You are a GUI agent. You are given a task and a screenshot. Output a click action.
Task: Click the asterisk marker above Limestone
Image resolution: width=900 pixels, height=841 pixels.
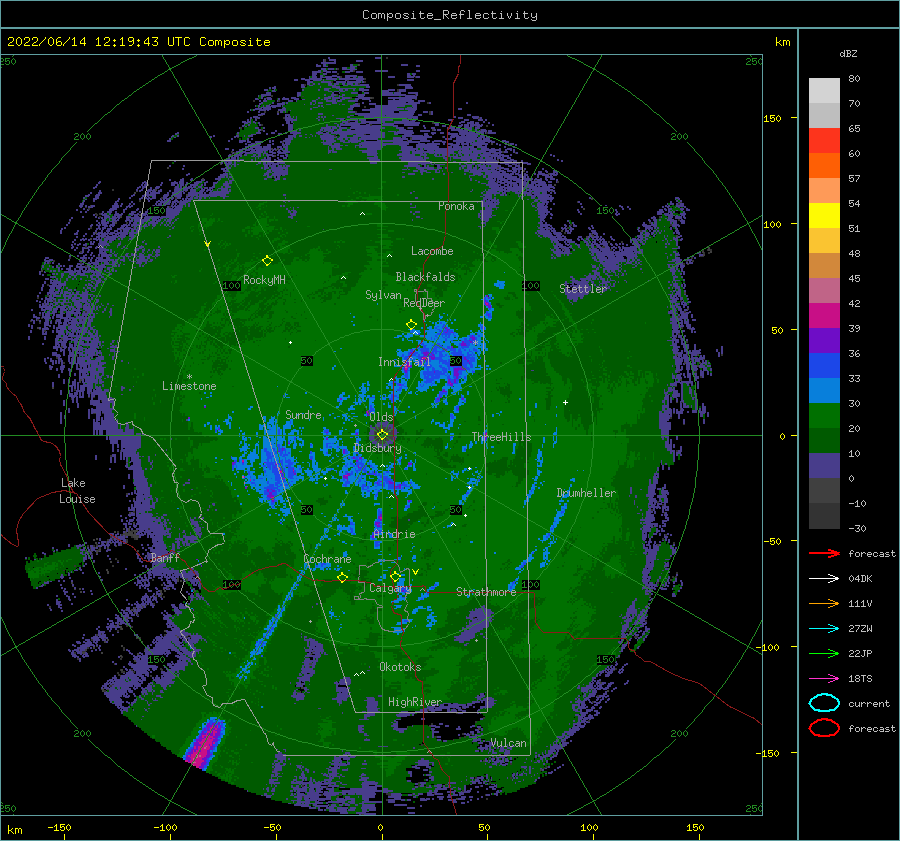click(x=189, y=377)
